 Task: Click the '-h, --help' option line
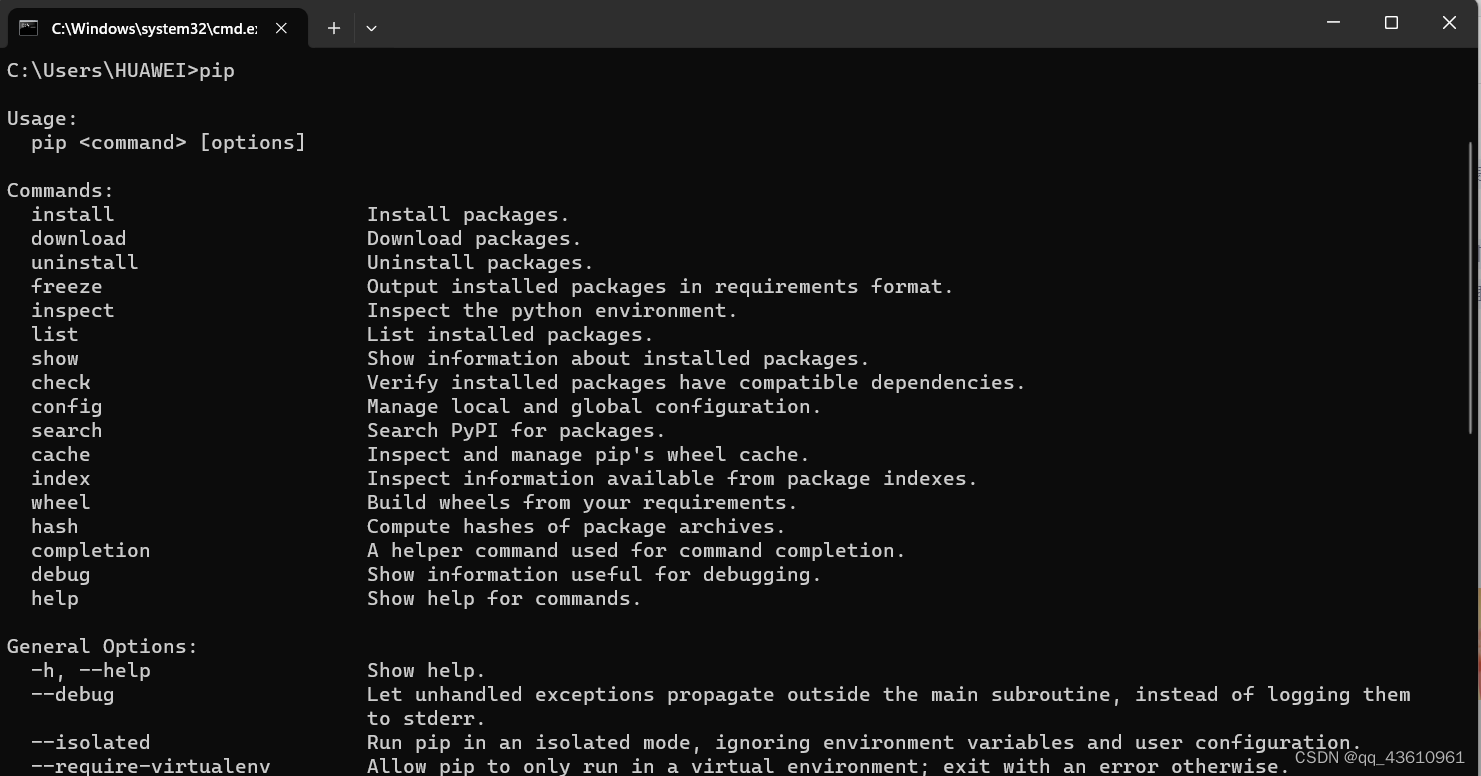pyautogui.click(x=90, y=670)
